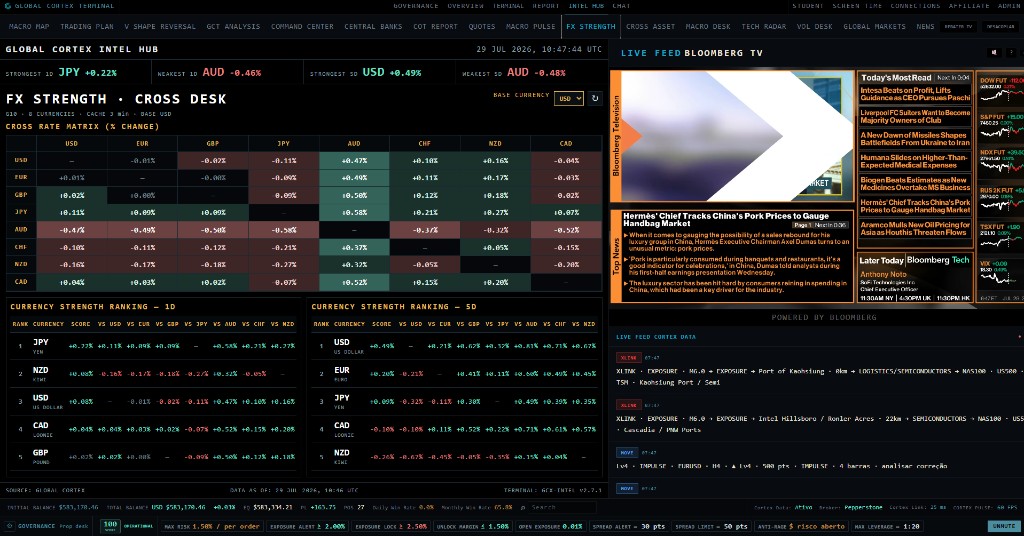Viewport: 1024px width, 536px height.
Task: Open the Student link in top bar
Action: (x=808, y=6)
